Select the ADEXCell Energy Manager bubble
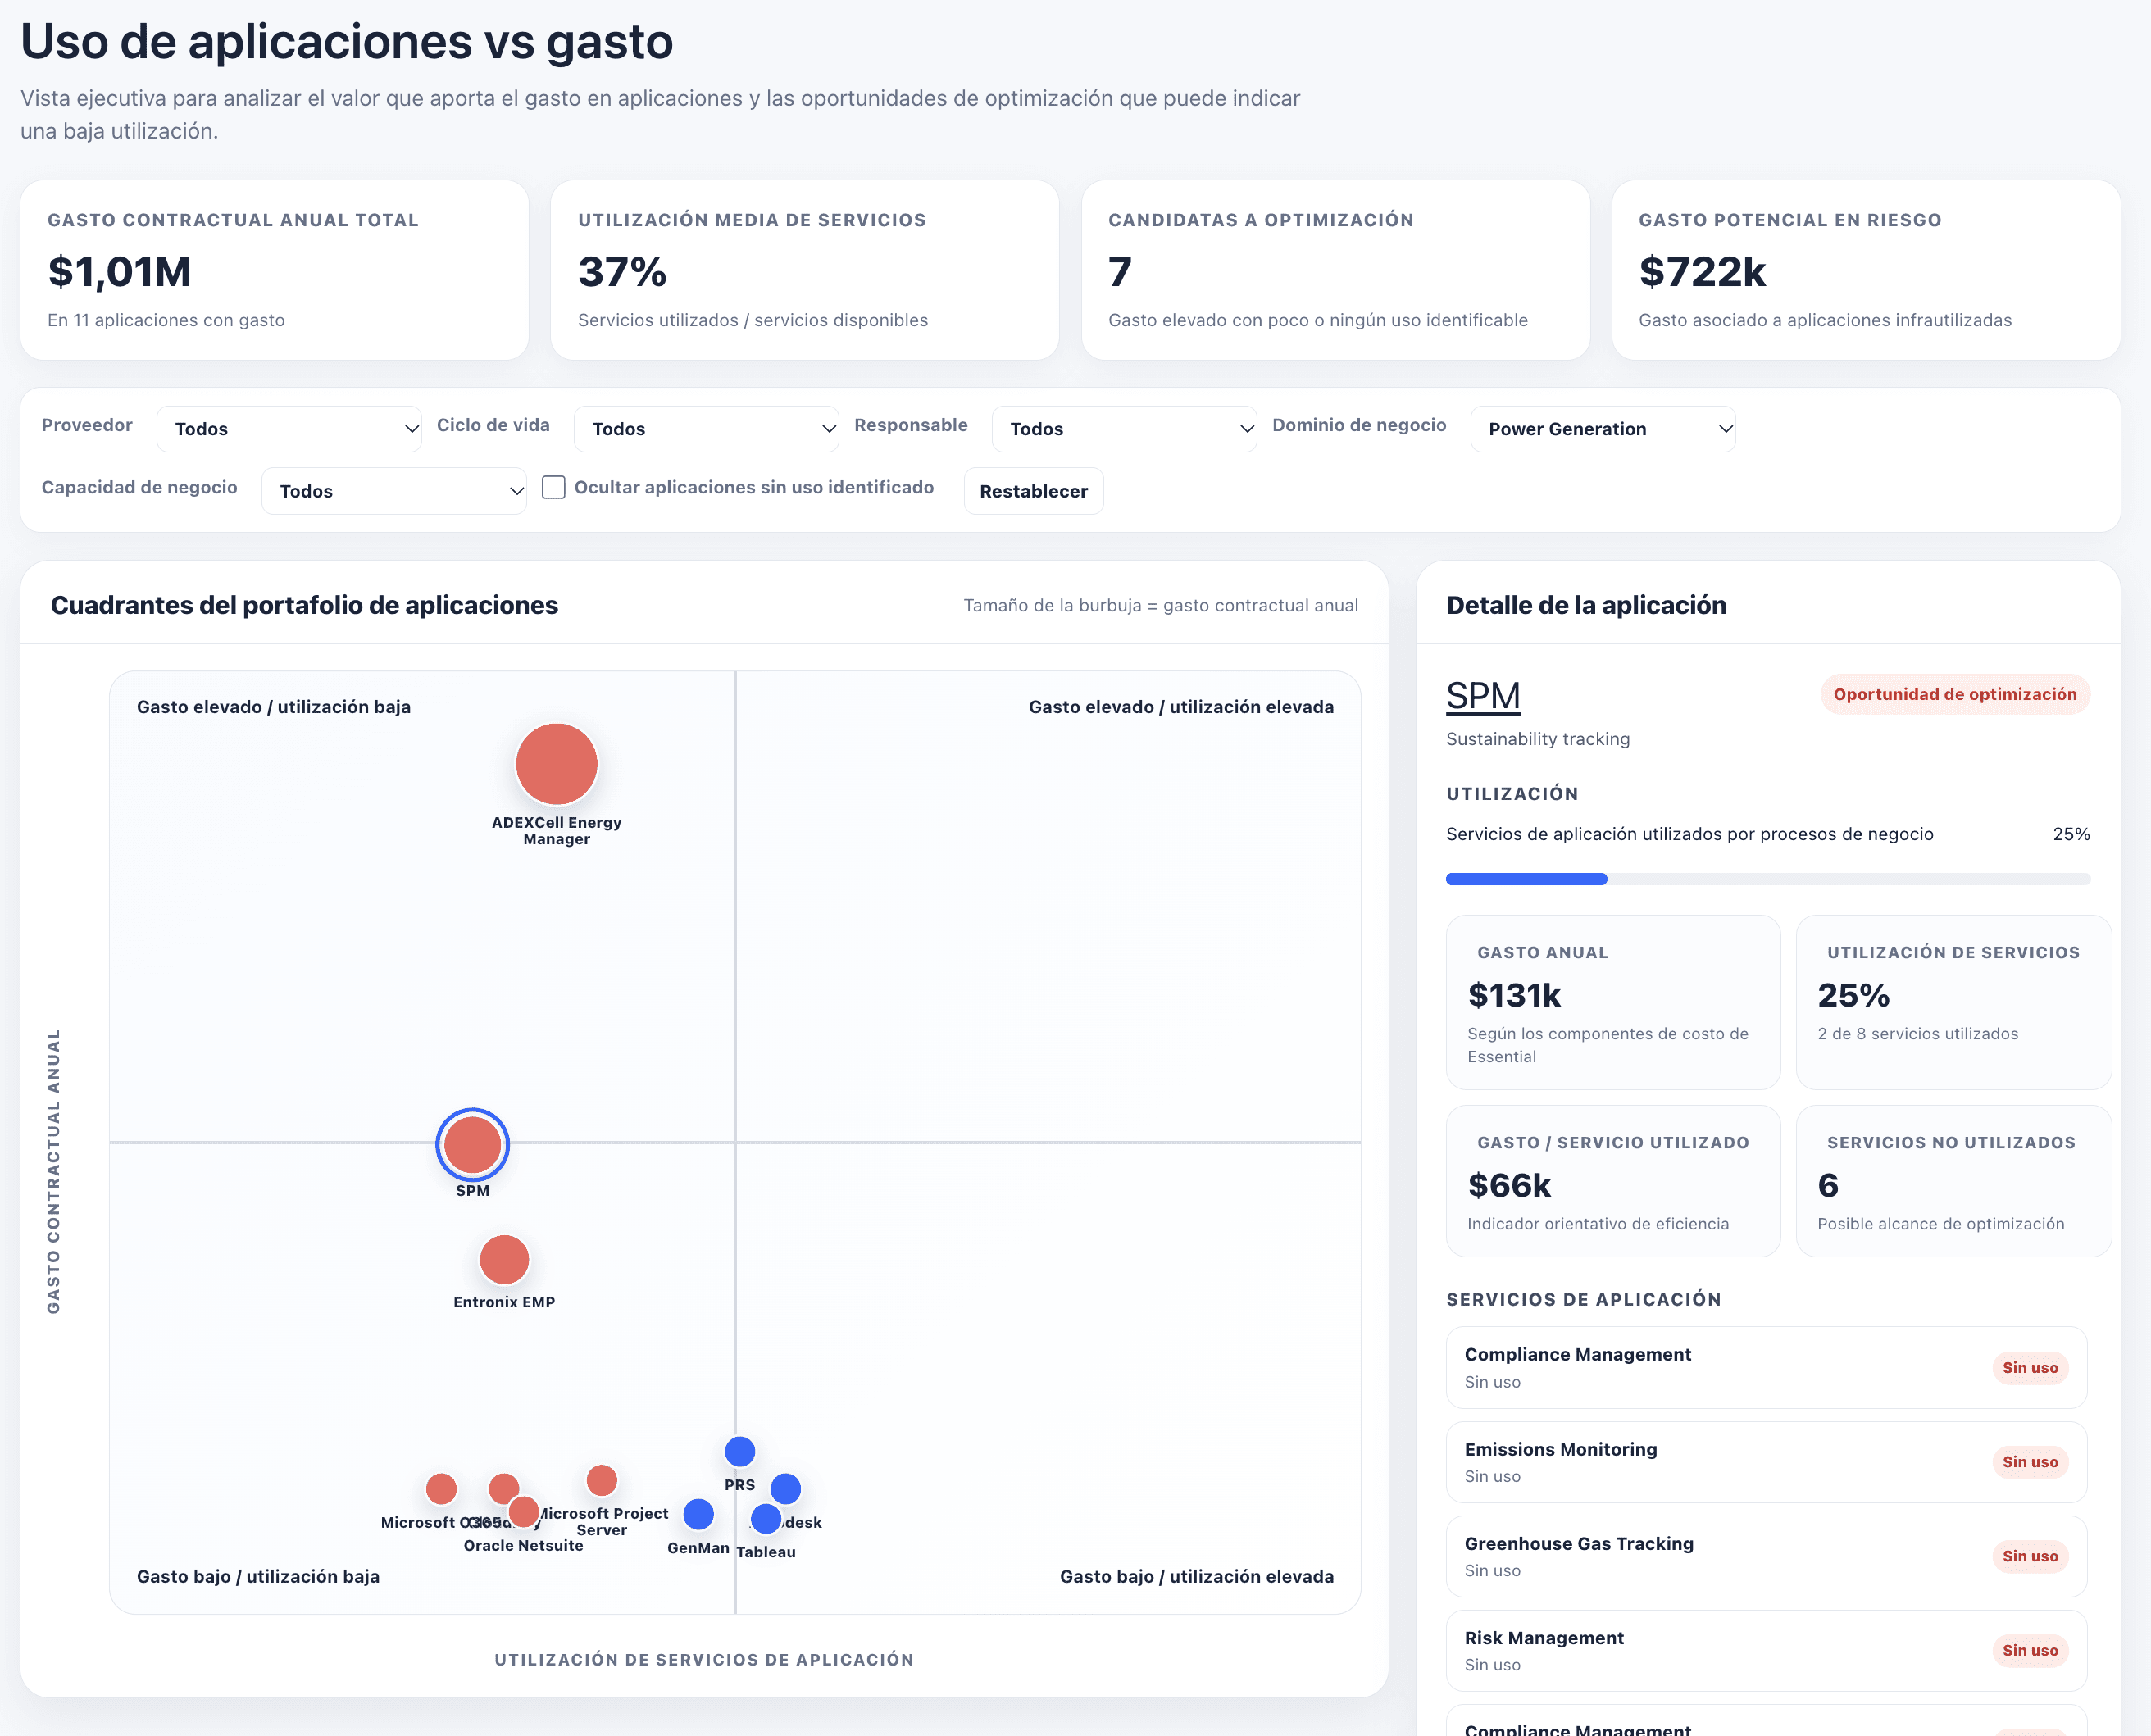Screen dimensions: 2151x1736 [x=556, y=764]
